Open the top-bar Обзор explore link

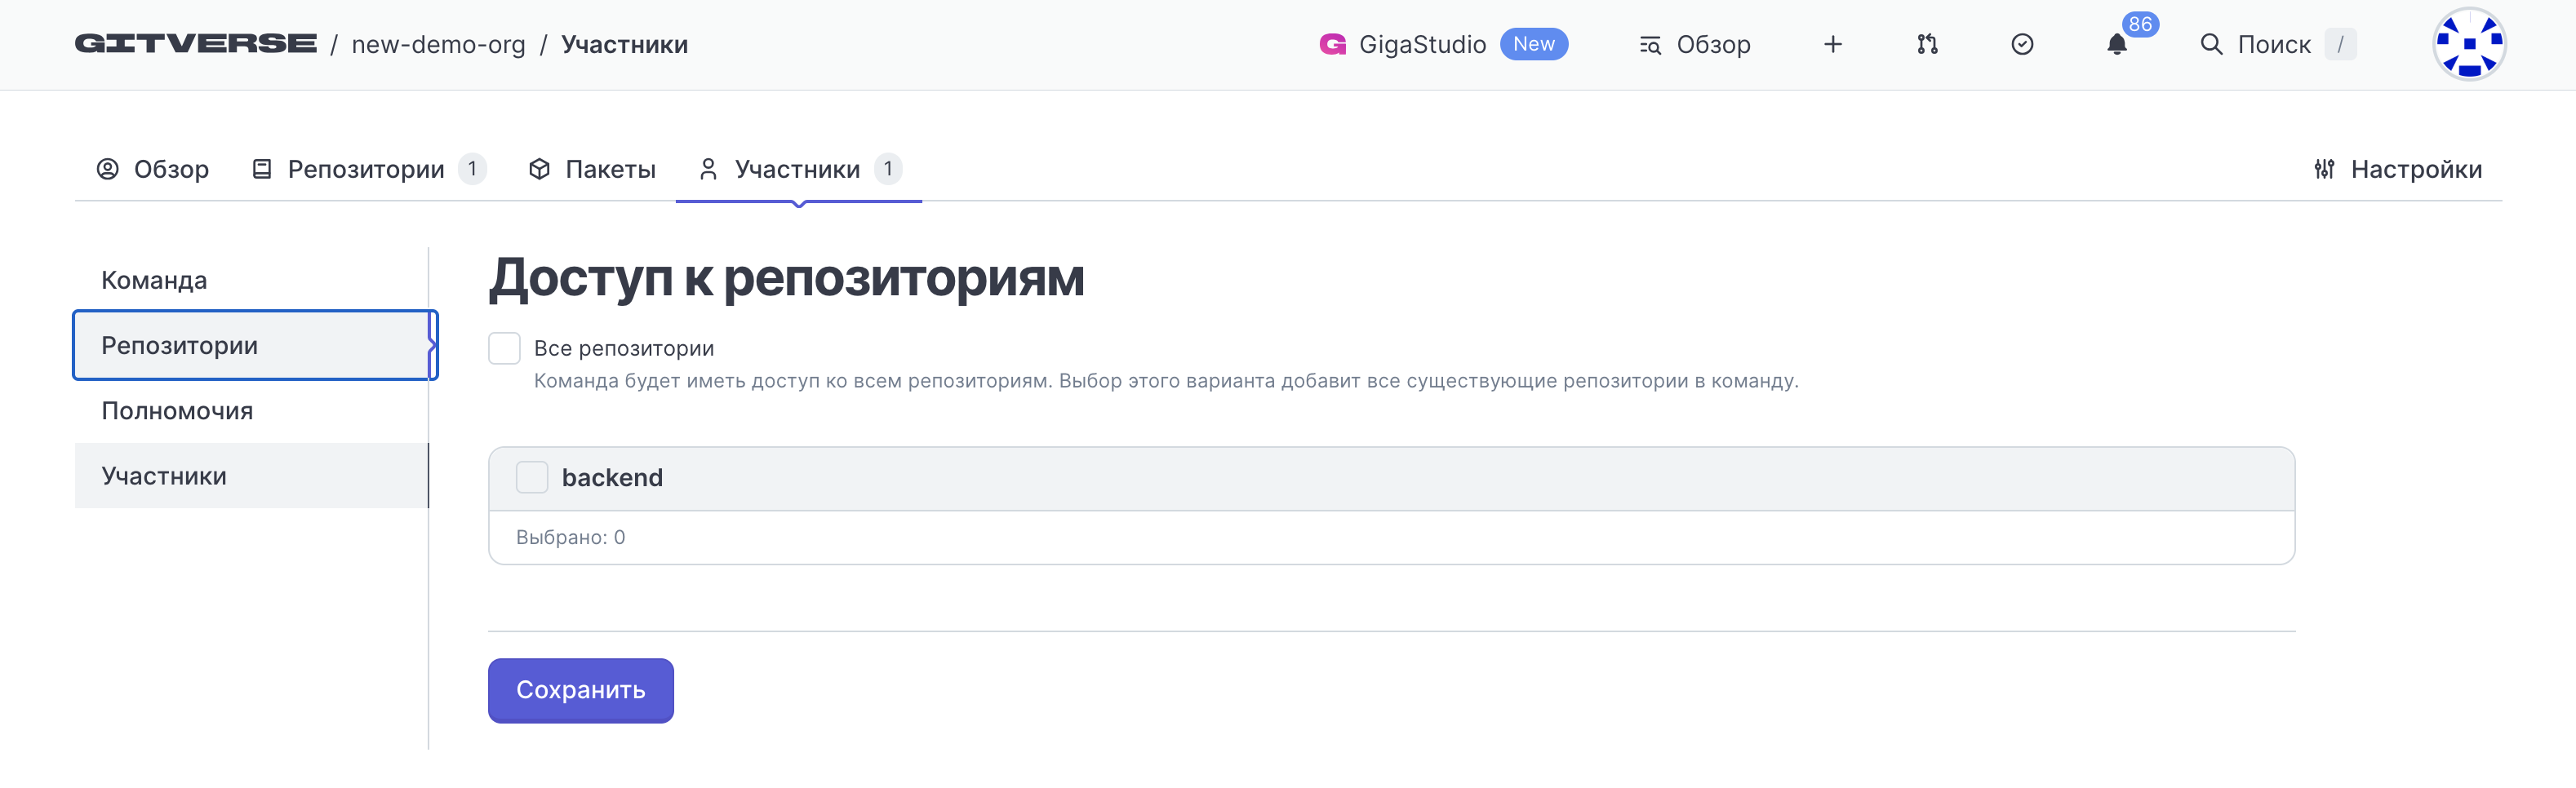pyautogui.click(x=1695, y=44)
